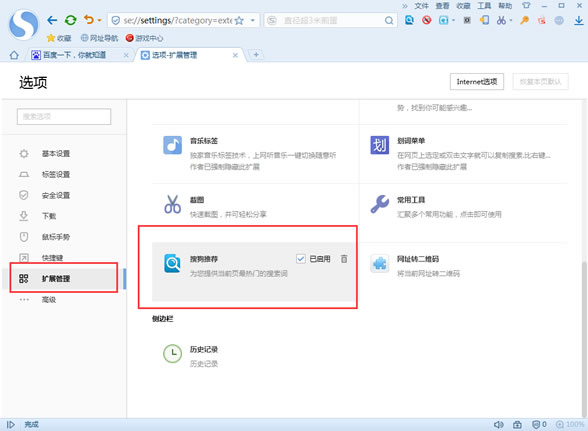The image size is (588, 431).
Task: Open the 查看 menu
Action: coord(442,6)
